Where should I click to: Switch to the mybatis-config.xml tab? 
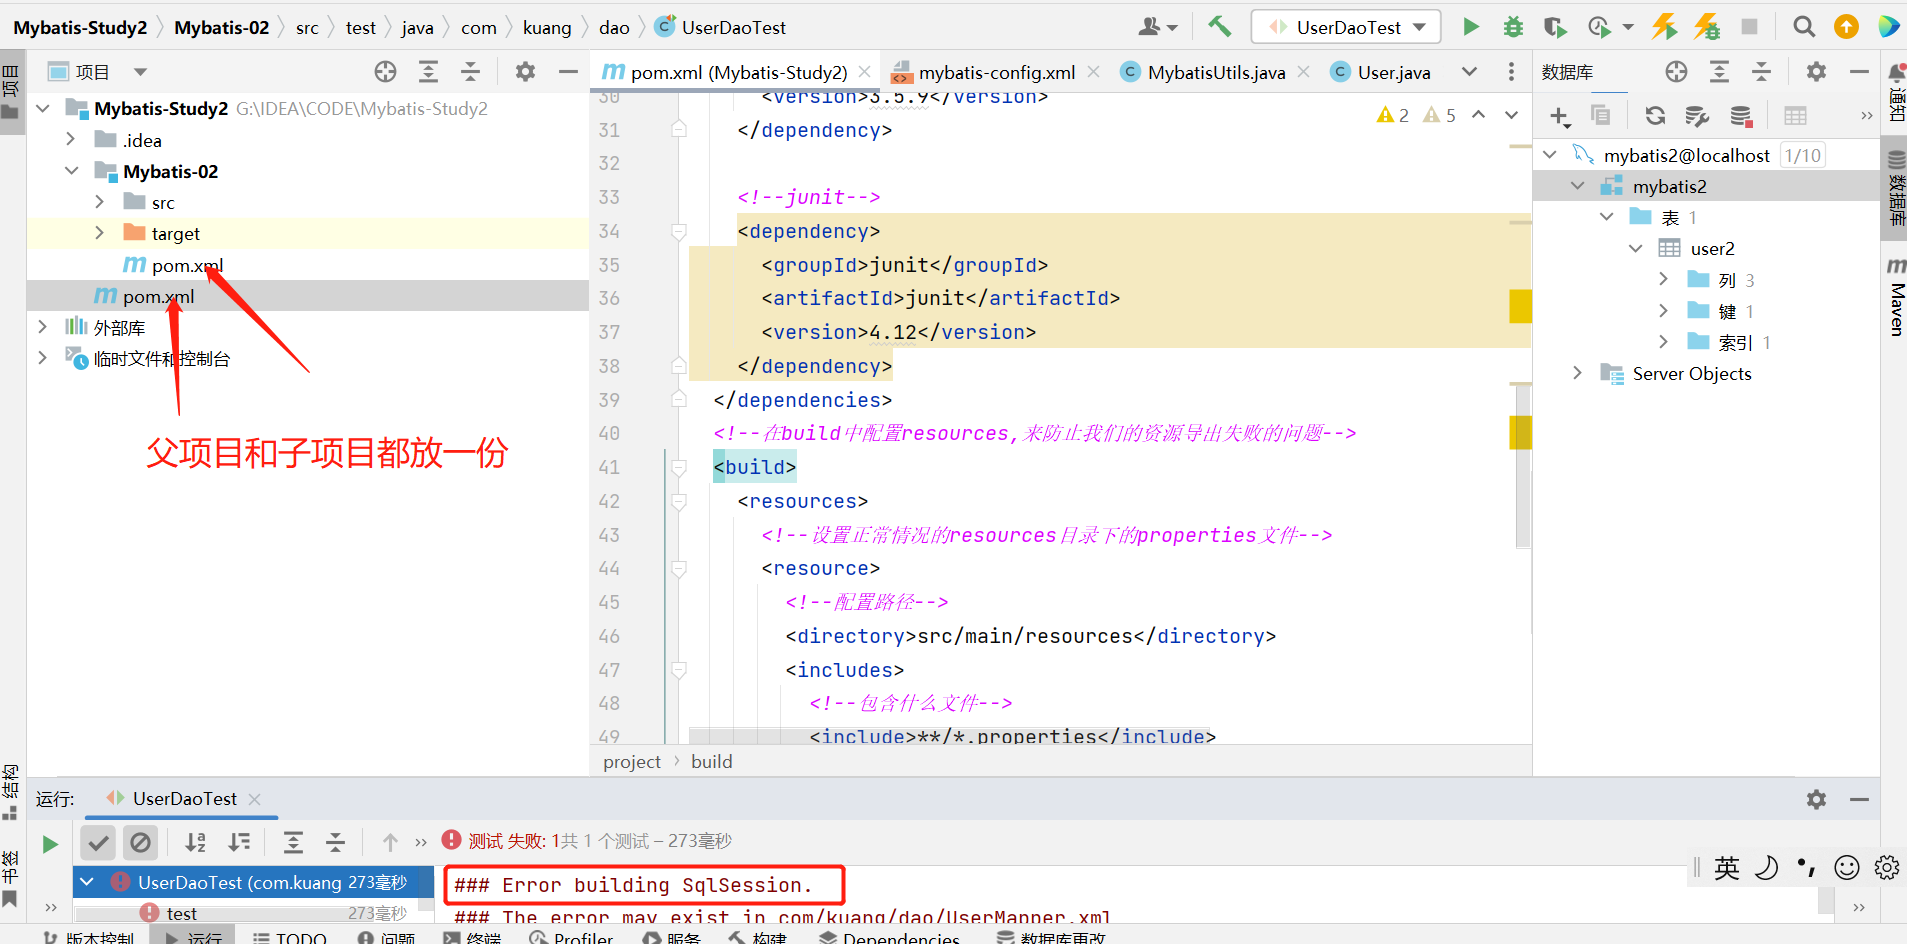(x=993, y=71)
